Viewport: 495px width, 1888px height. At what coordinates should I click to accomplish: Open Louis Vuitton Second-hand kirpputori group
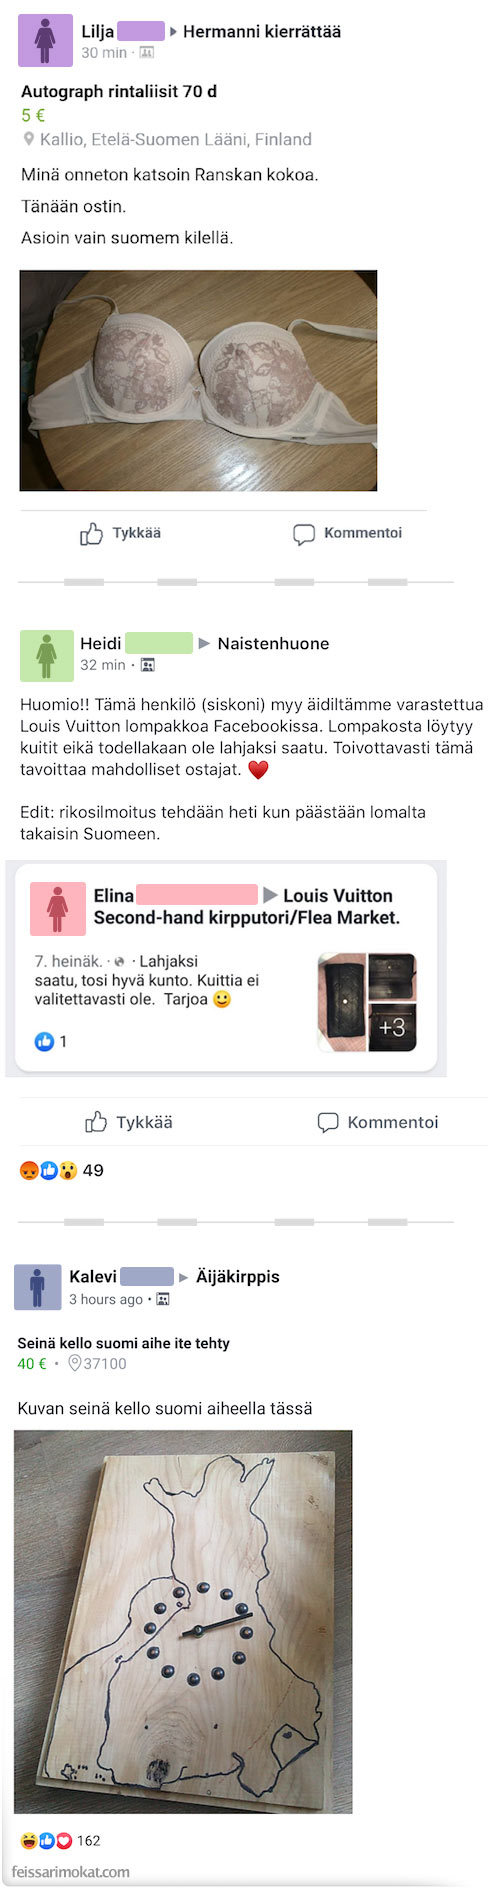click(247, 906)
